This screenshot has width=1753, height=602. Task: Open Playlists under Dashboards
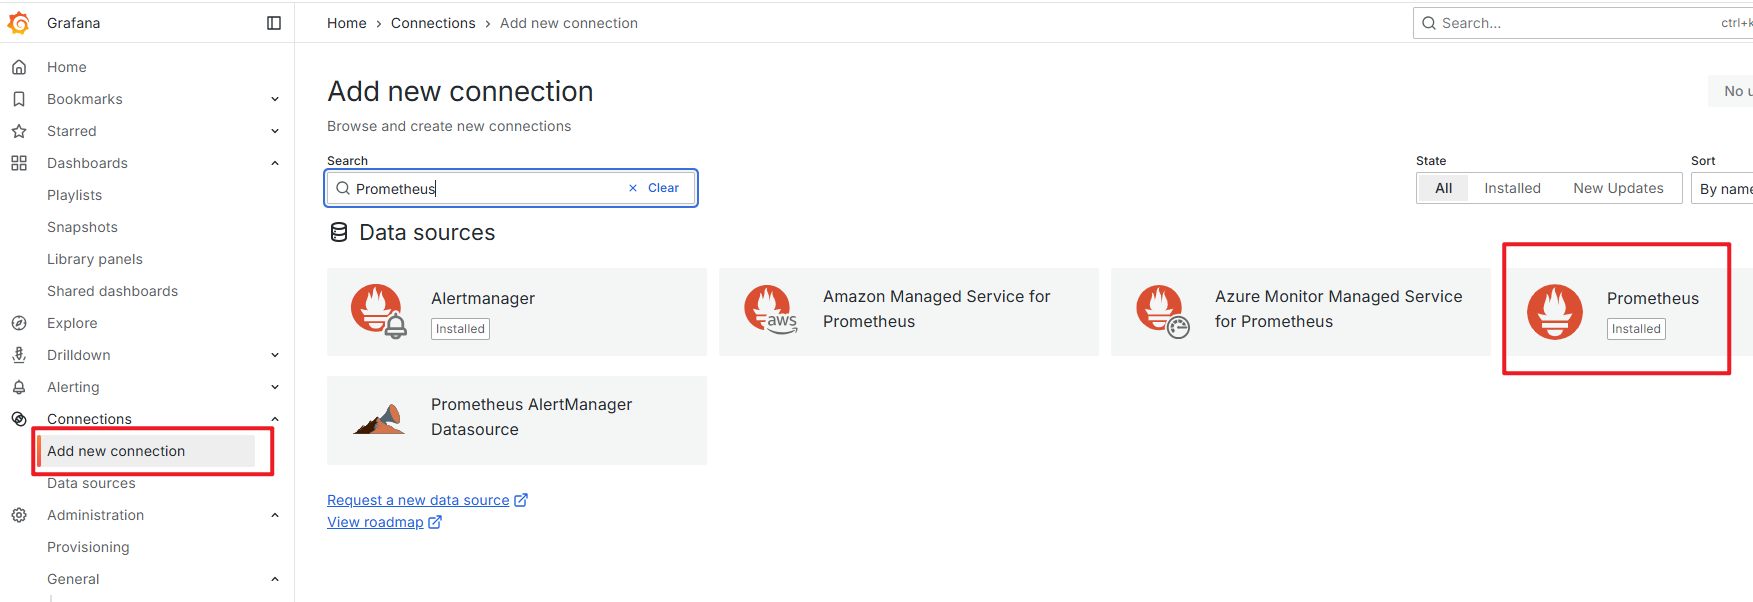coord(74,195)
